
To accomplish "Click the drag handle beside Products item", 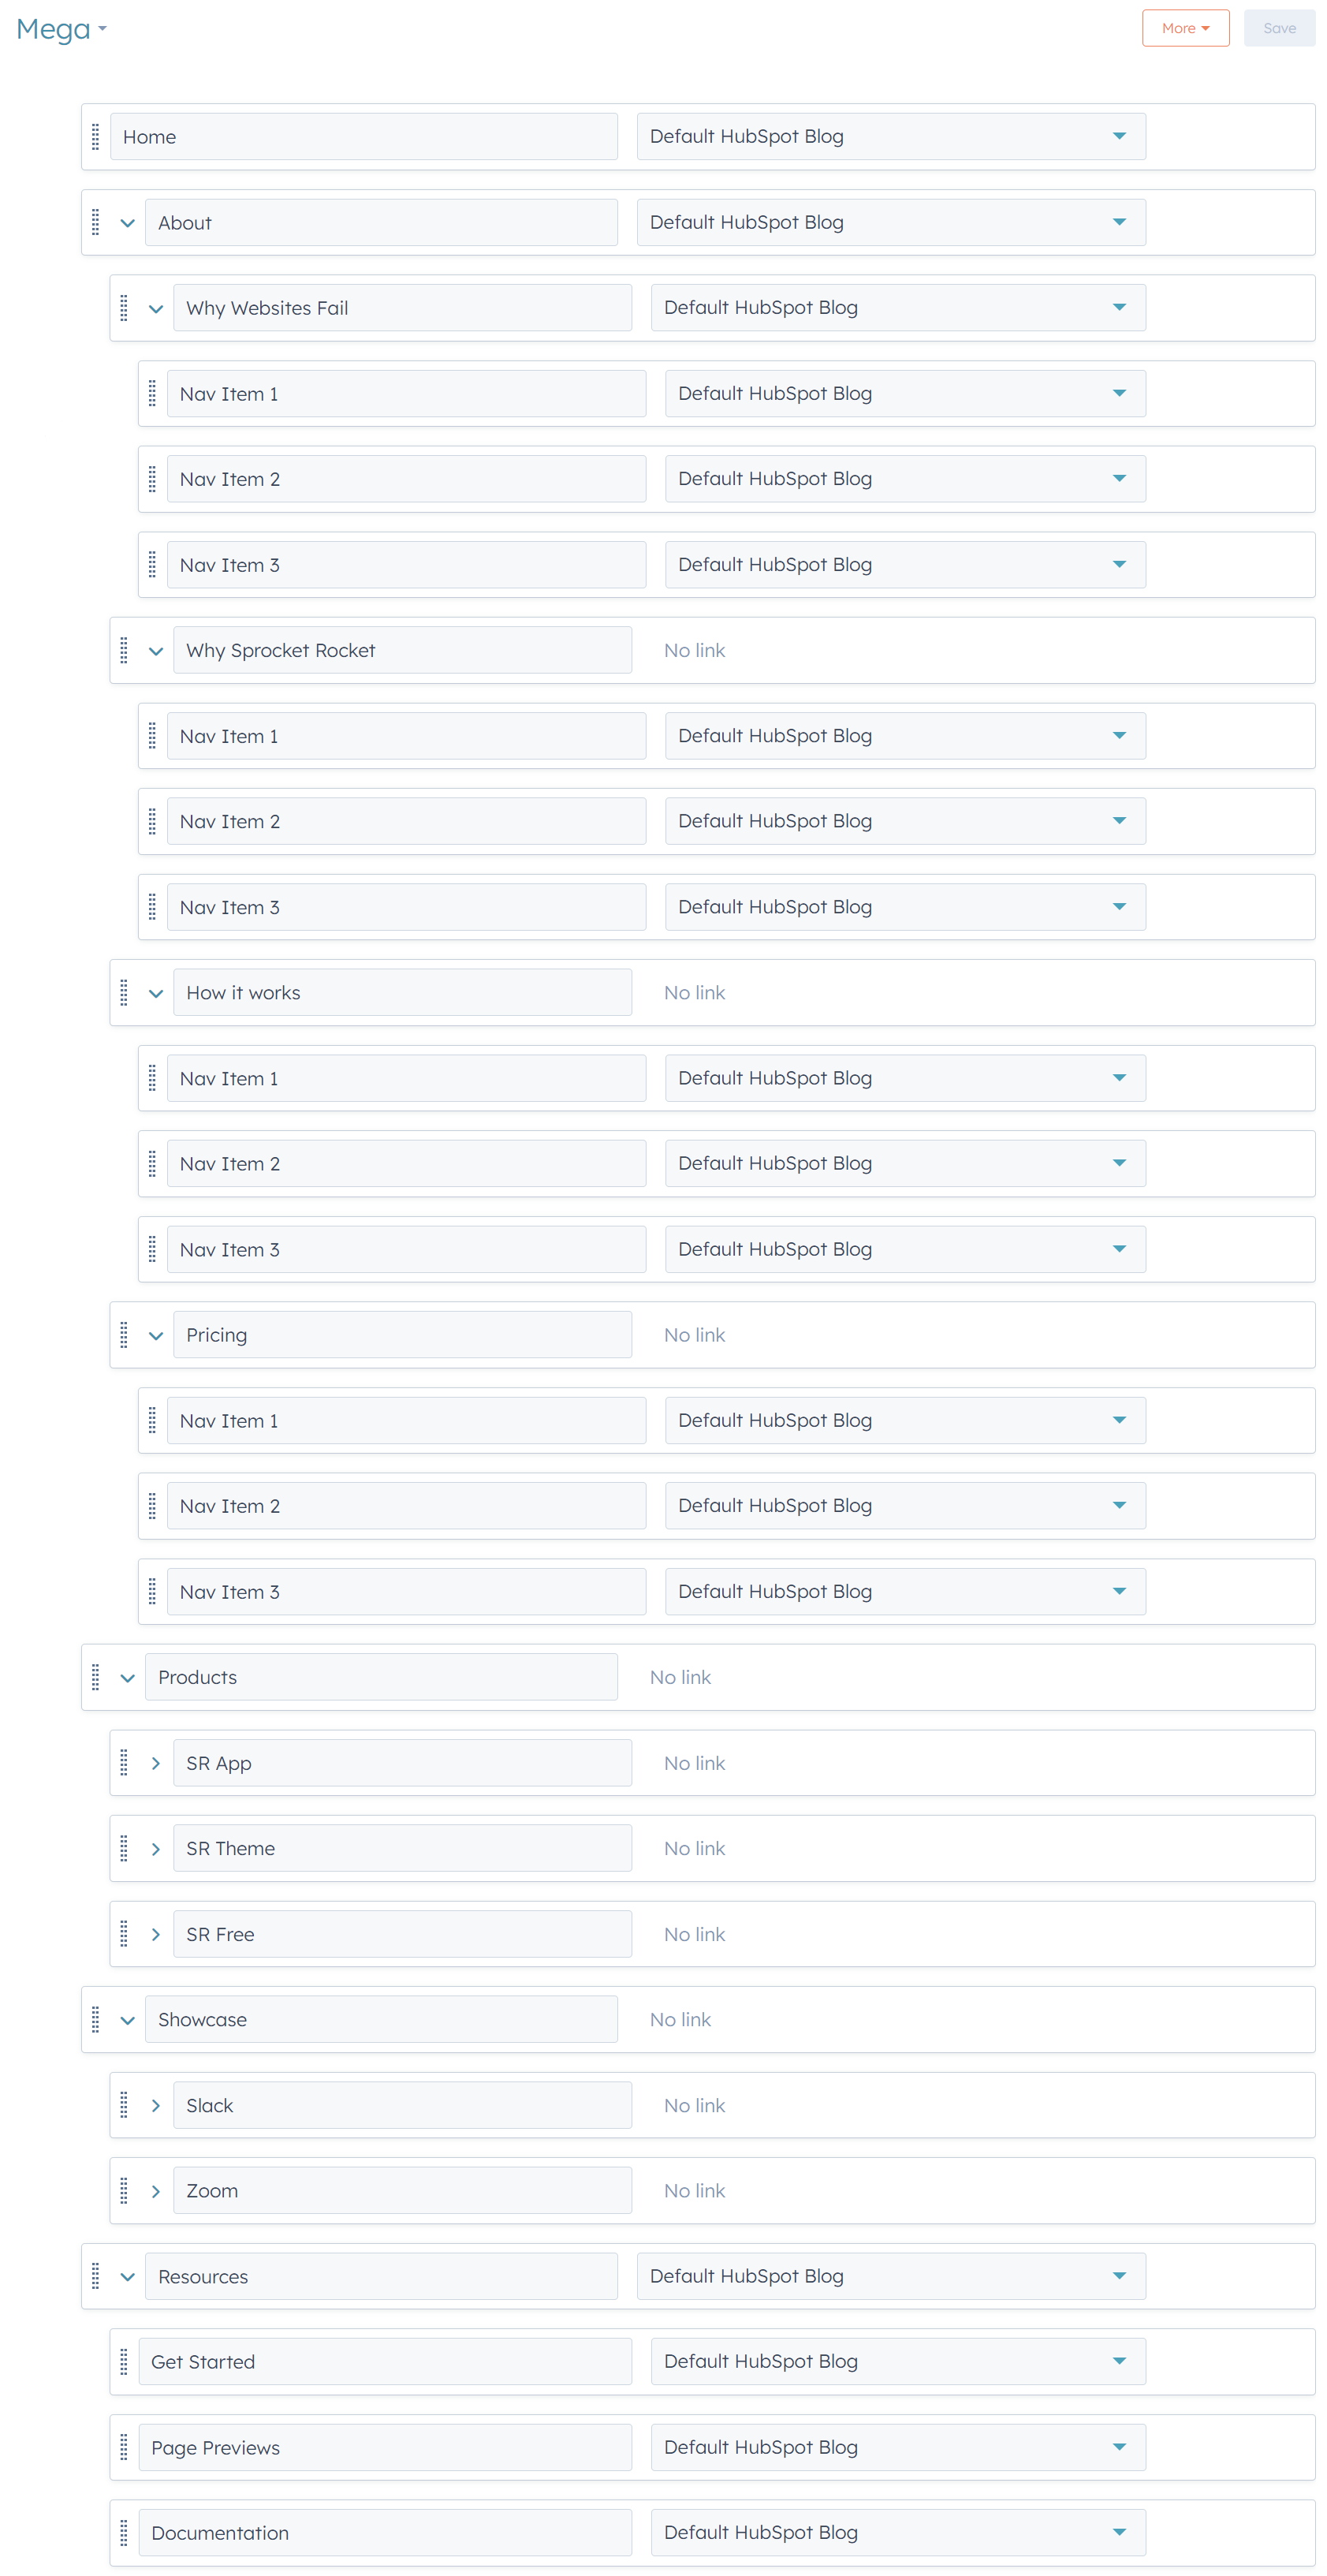I will click(x=96, y=1677).
